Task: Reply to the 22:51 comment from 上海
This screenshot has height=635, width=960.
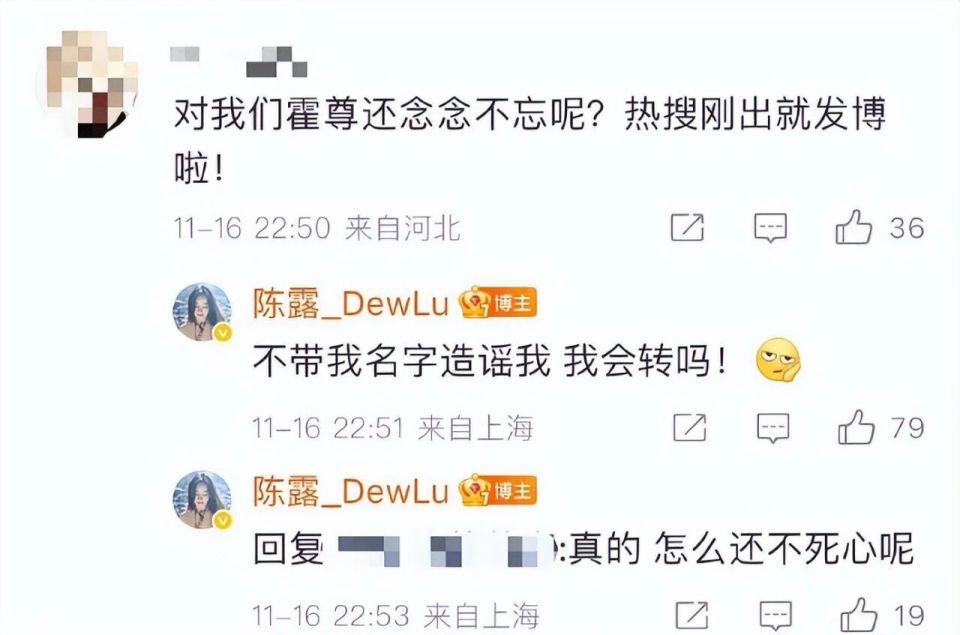Action: coord(773,428)
